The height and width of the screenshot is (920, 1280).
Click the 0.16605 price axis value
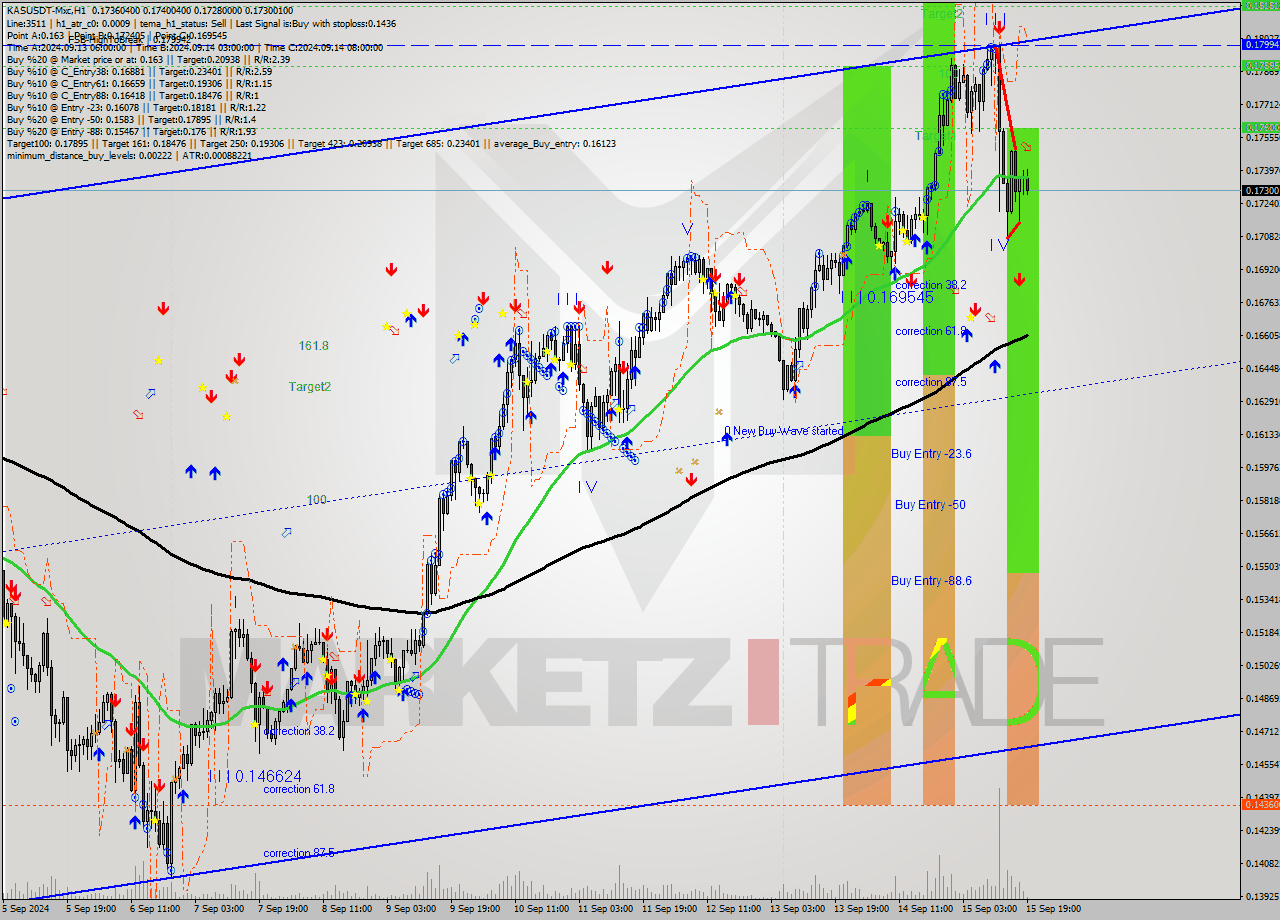click(x=1260, y=336)
